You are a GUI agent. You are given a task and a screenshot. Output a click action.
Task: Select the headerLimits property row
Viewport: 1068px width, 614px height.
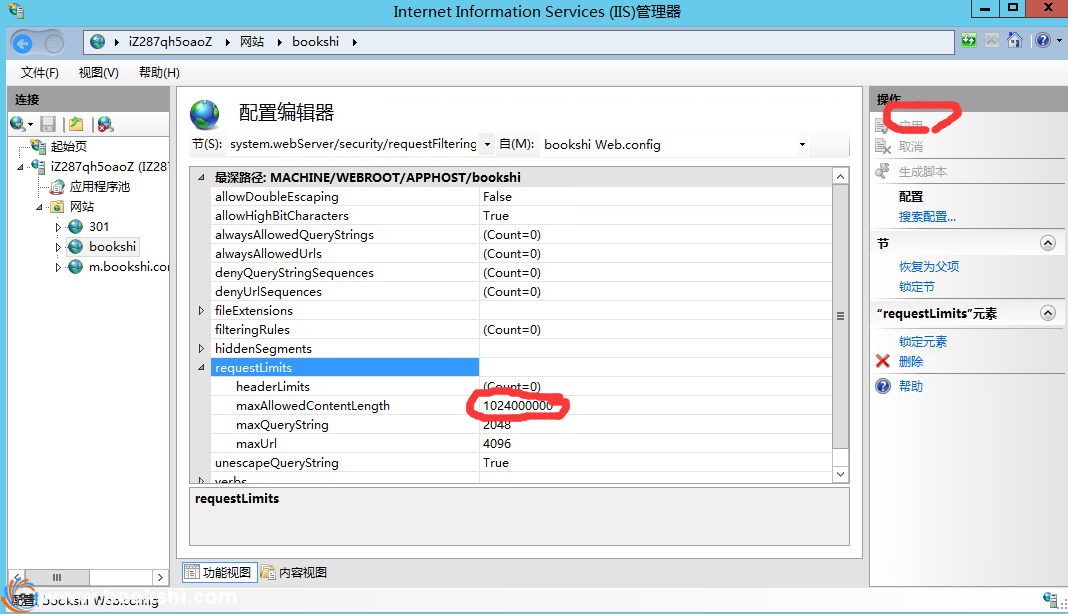tap(521, 386)
